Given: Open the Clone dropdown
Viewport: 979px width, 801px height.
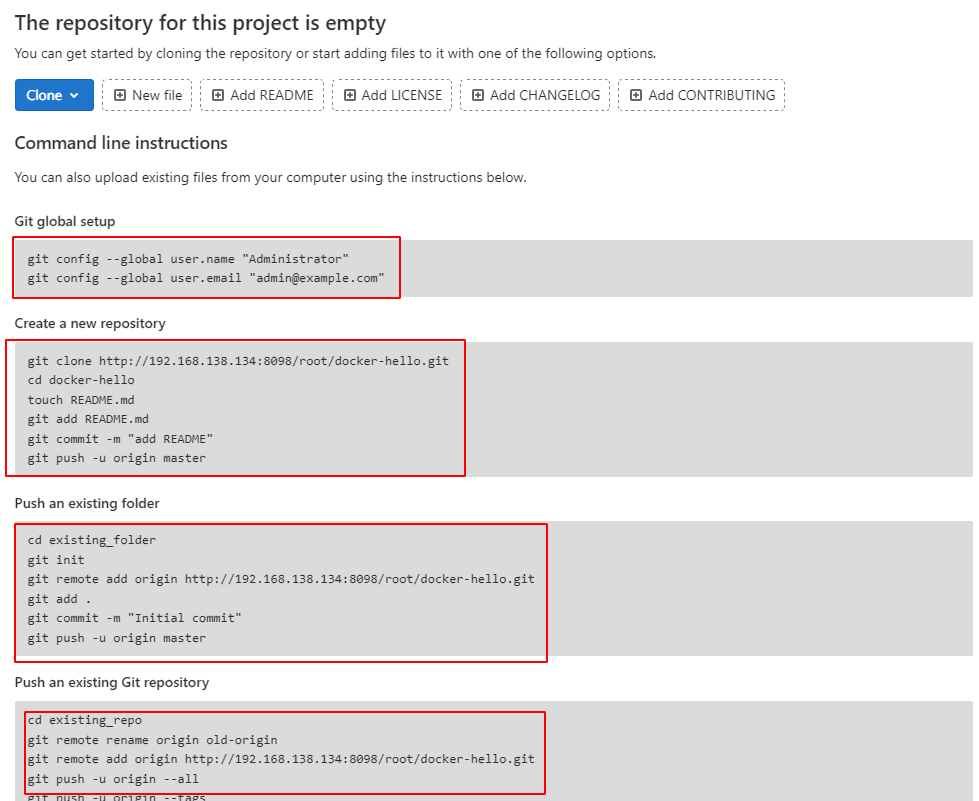Looking at the screenshot, I should [x=53, y=95].
